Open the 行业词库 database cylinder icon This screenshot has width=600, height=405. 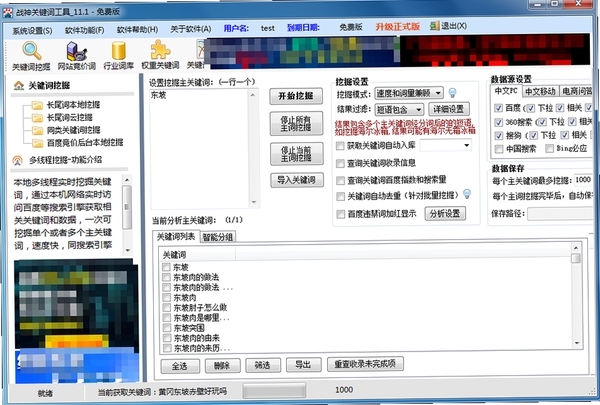(x=119, y=51)
